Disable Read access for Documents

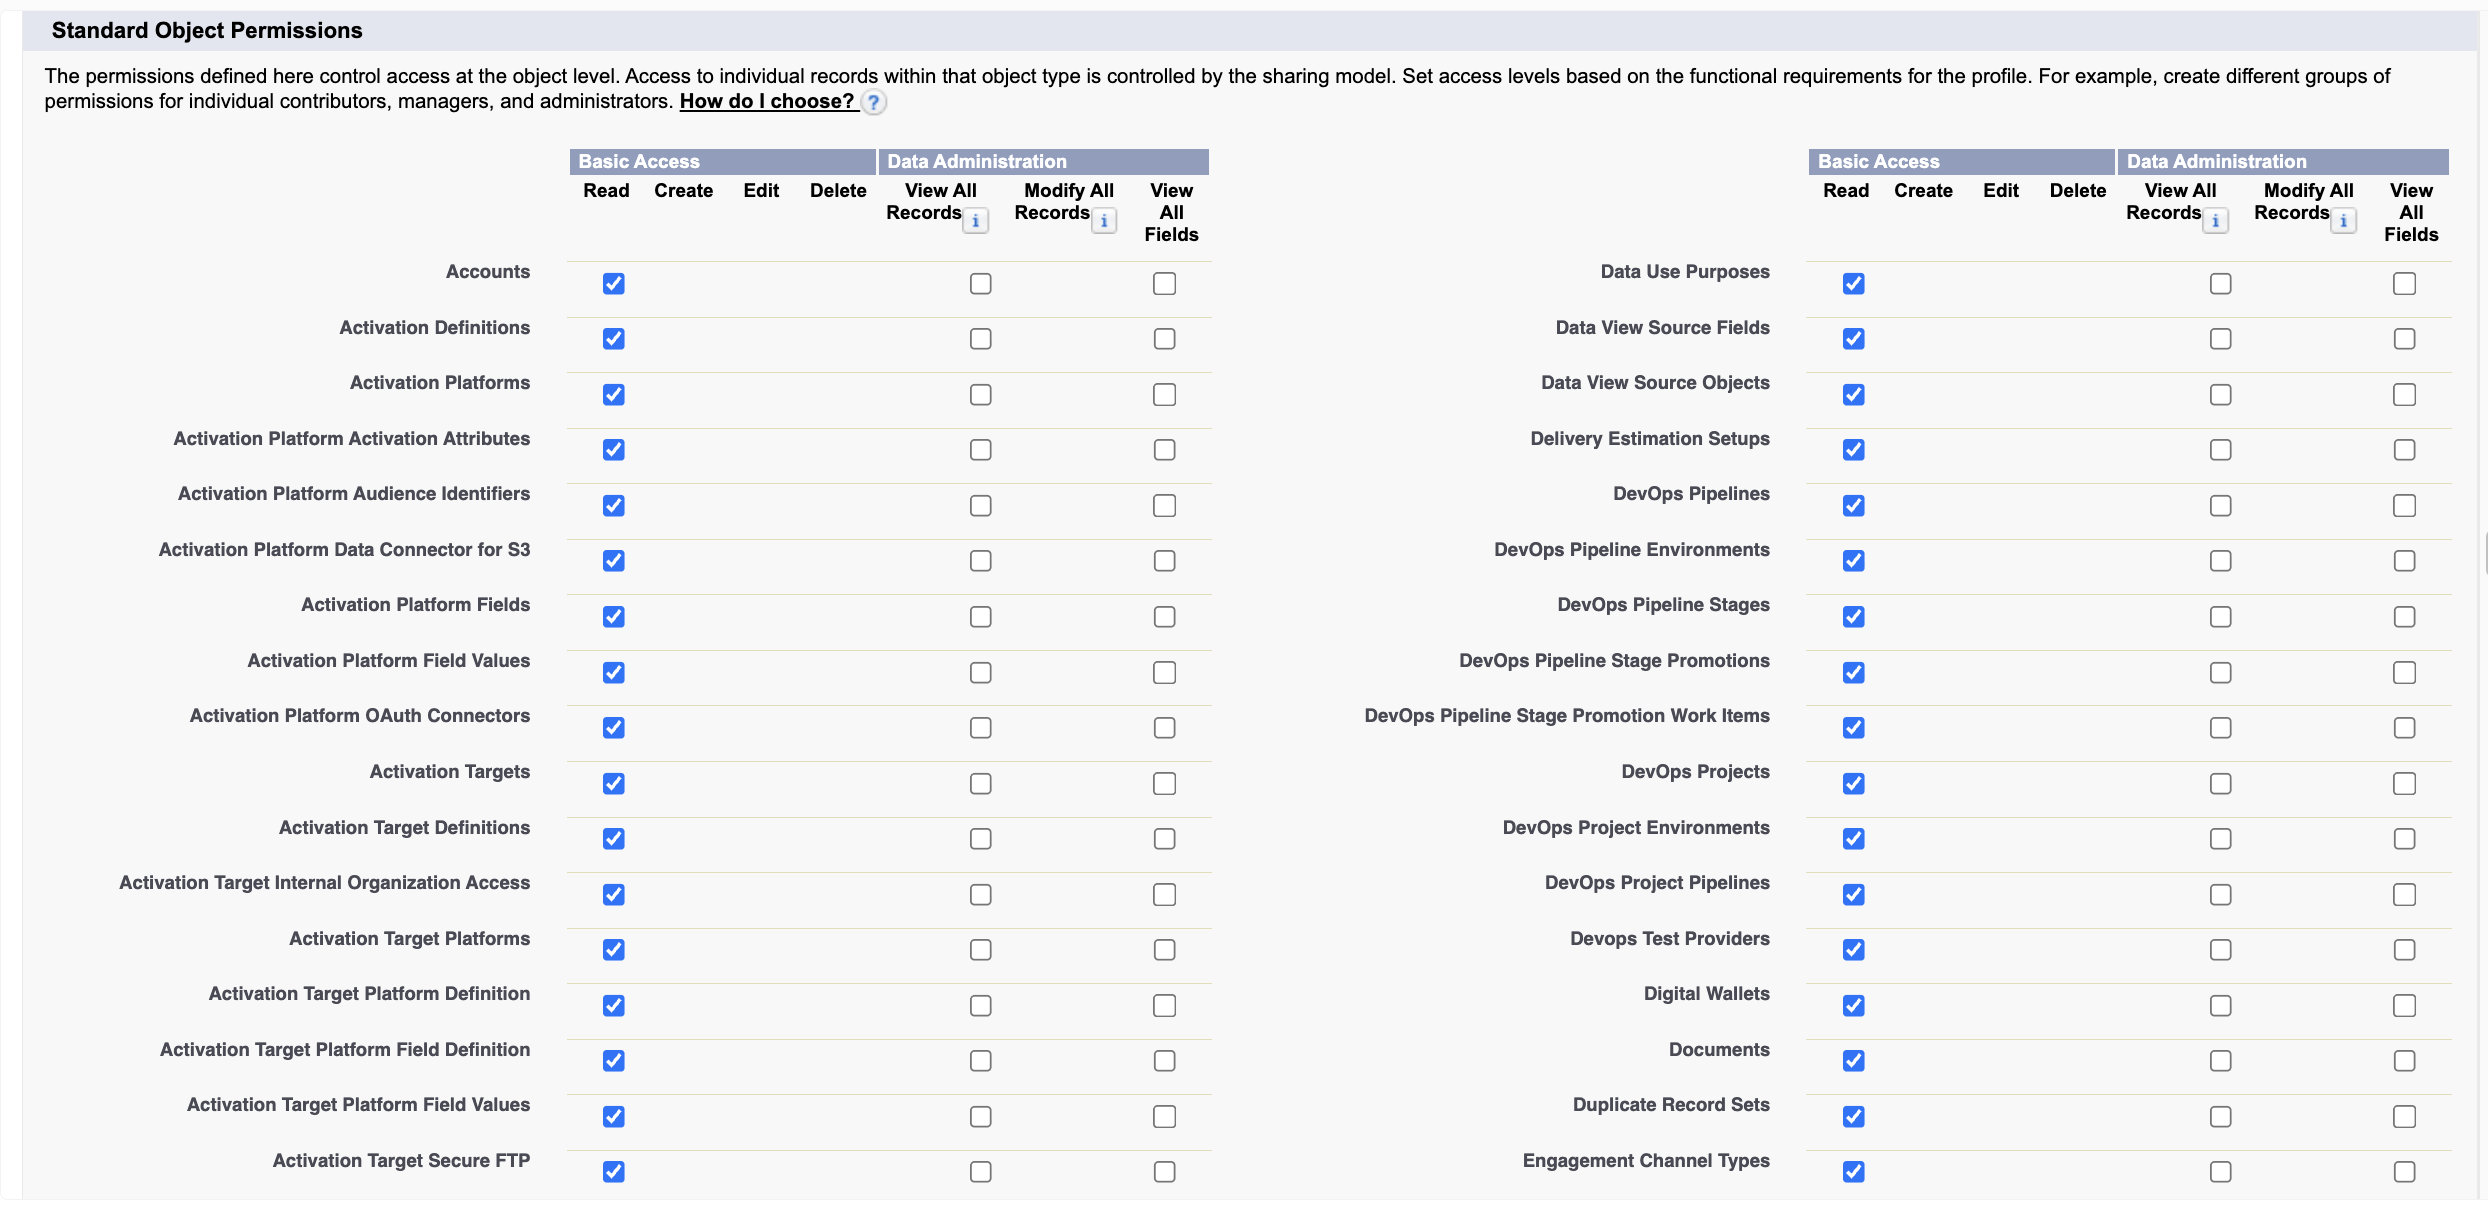coord(1854,1061)
